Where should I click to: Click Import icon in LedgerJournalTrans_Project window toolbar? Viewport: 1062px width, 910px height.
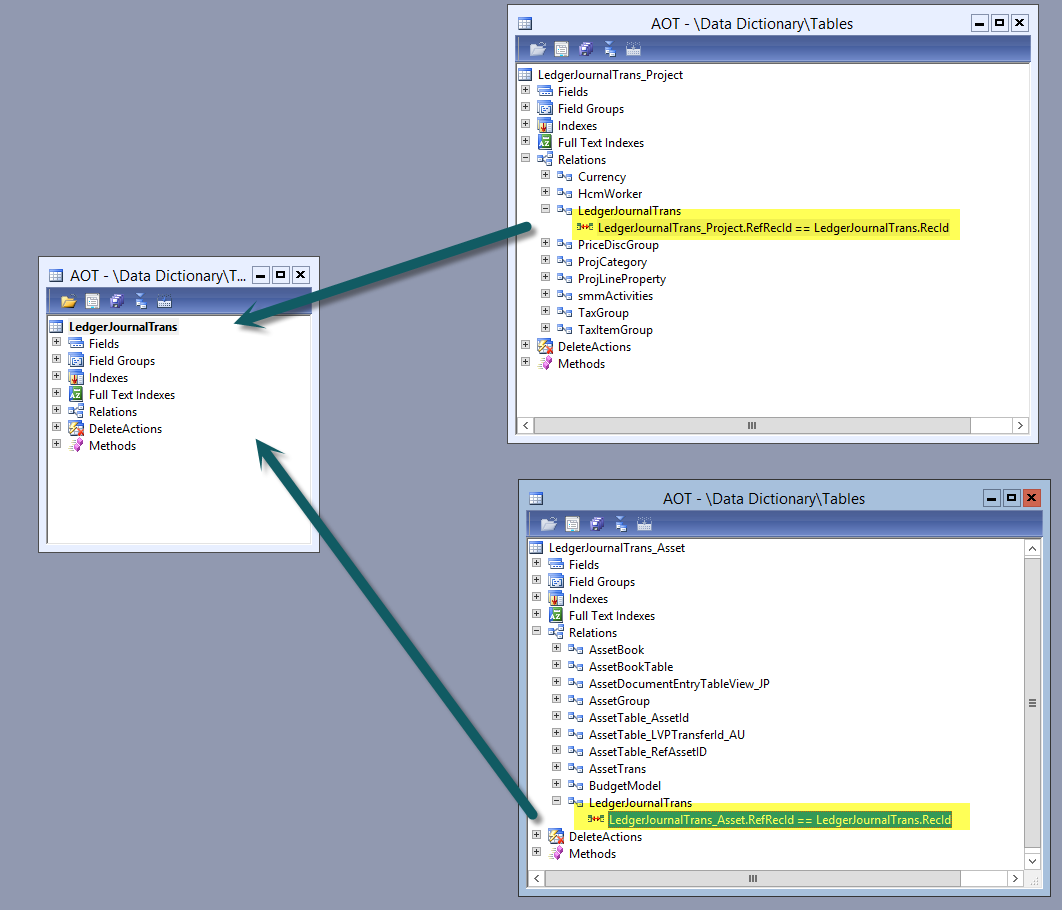609,49
